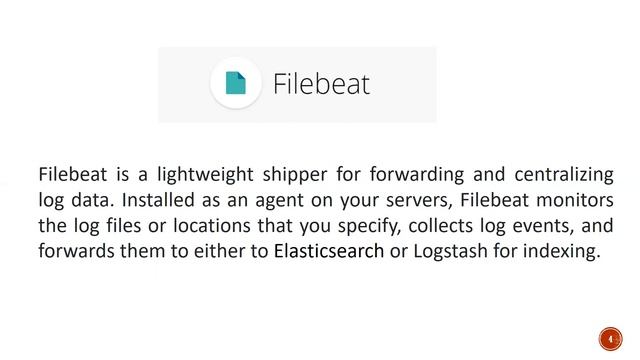Click the word forwards starting the last line
This screenshot has height=360, width=640.
(x=76, y=251)
